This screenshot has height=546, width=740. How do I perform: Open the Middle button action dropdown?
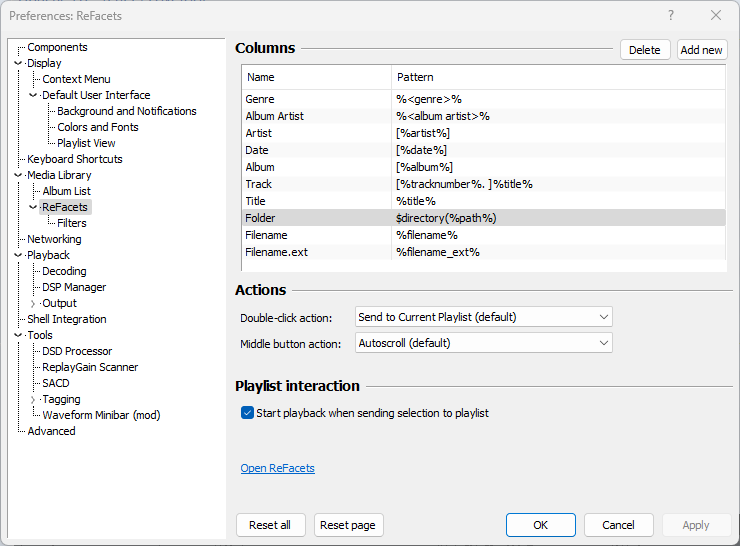(483, 343)
